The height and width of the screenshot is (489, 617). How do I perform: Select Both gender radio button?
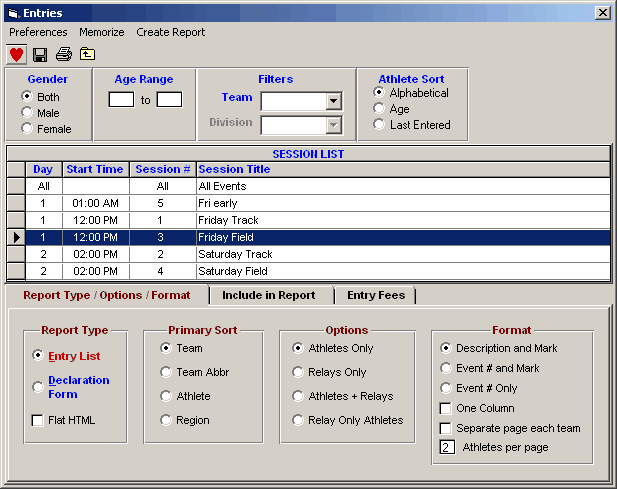pyautogui.click(x=27, y=96)
